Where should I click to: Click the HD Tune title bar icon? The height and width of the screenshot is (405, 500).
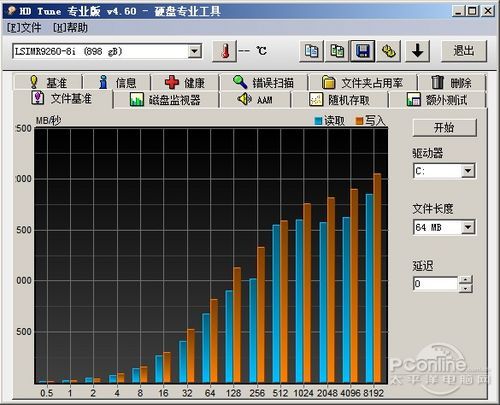point(12,11)
